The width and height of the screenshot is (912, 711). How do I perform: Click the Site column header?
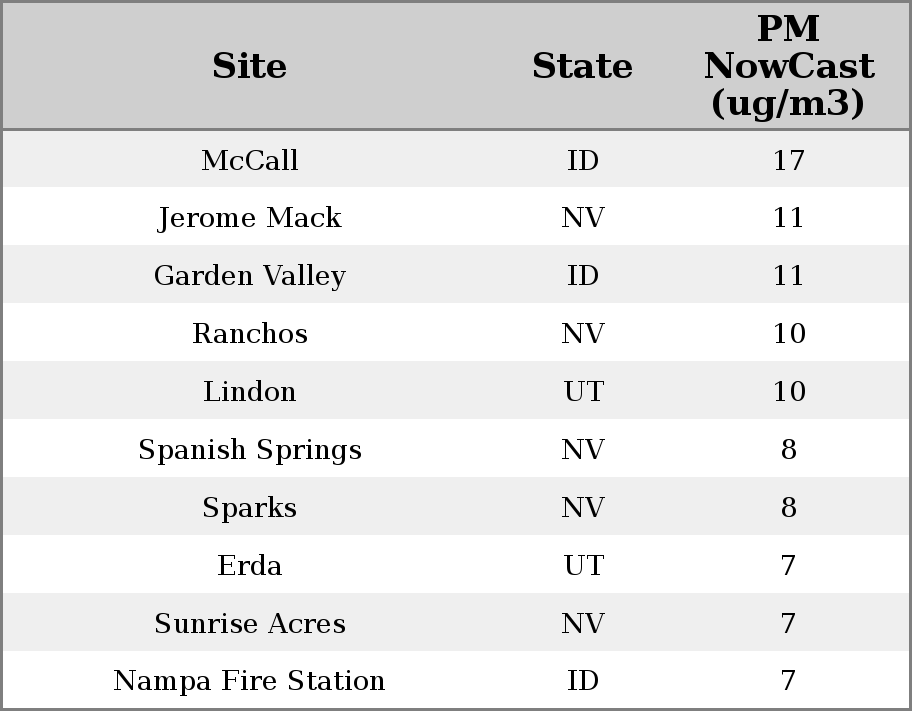(x=250, y=66)
